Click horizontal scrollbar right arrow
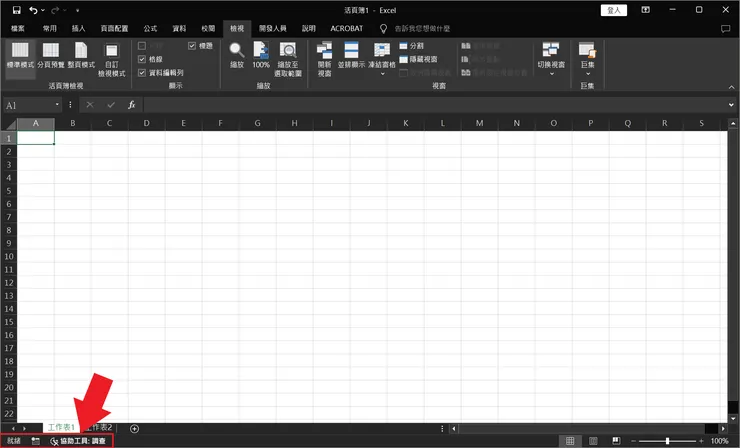Screen dimensions: 740x448 click(723, 429)
